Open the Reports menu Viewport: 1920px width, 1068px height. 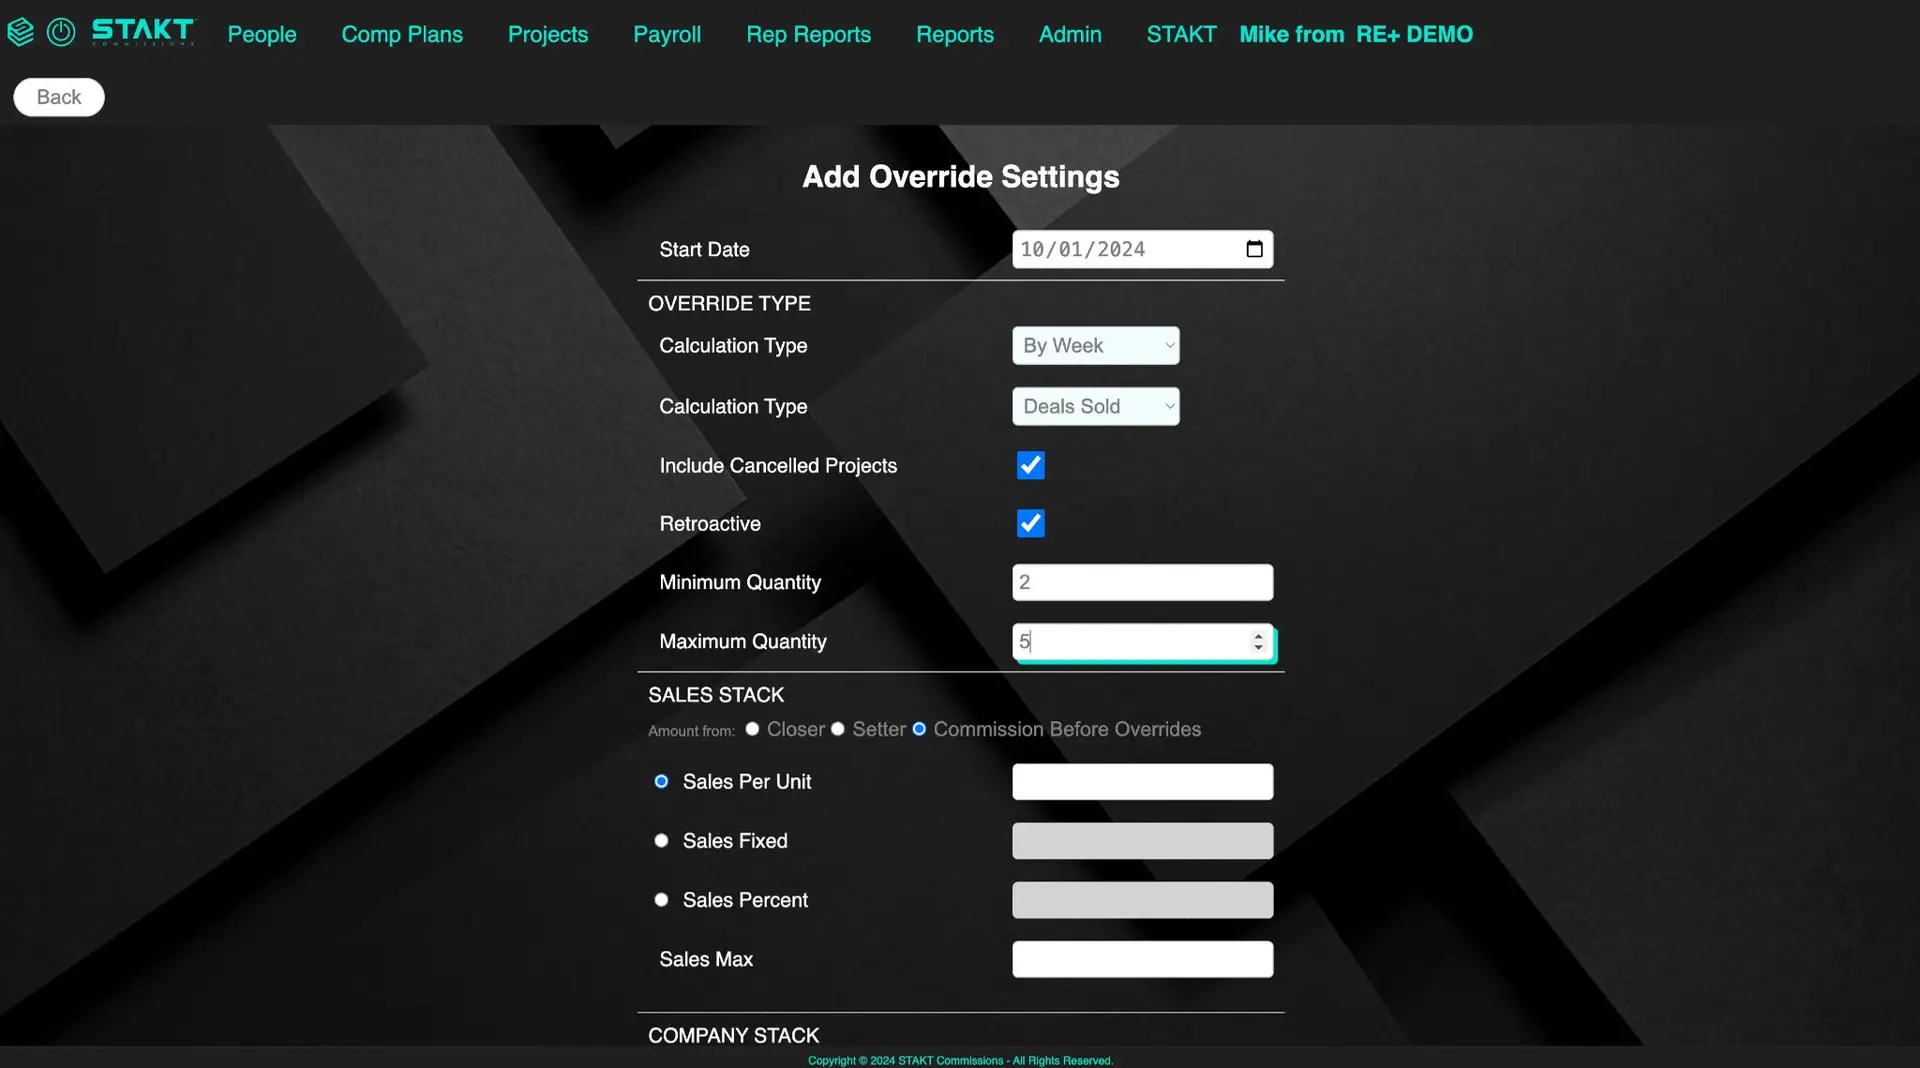955,34
